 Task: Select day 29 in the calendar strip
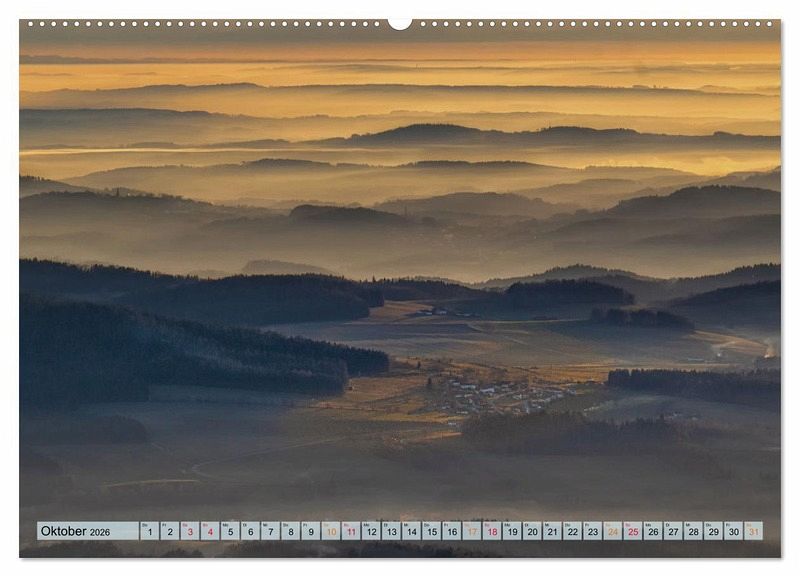(x=714, y=531)
